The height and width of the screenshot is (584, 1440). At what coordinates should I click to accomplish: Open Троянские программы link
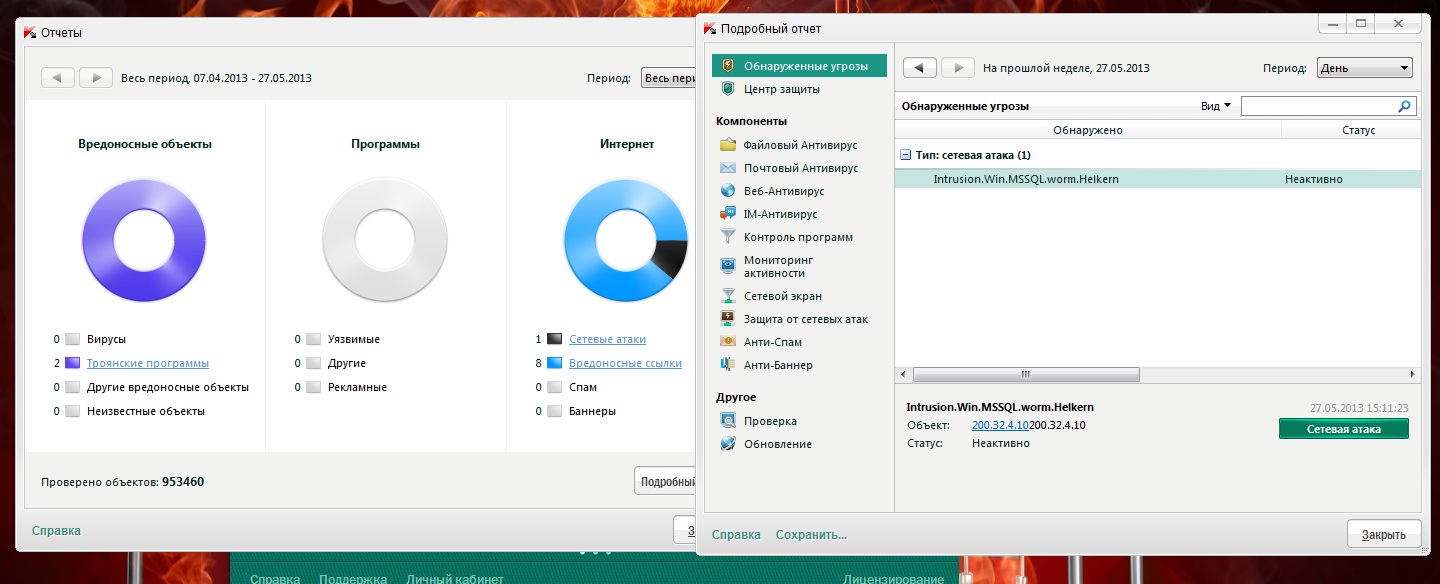click(148, 363)
